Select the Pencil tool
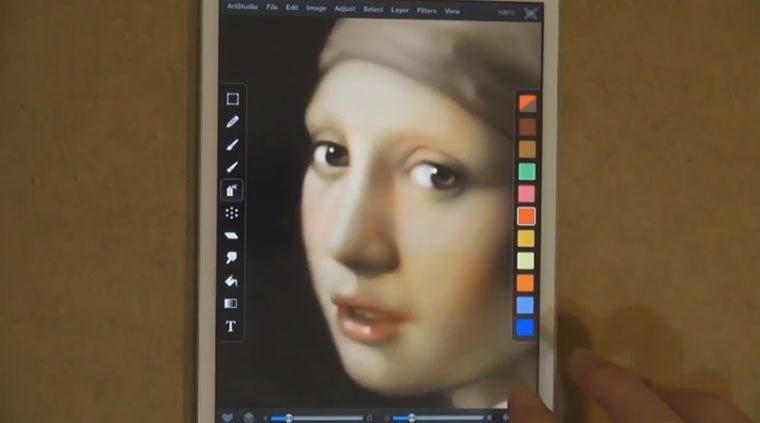Viewport: 760px width, 423px height. [x=232, y=122]
